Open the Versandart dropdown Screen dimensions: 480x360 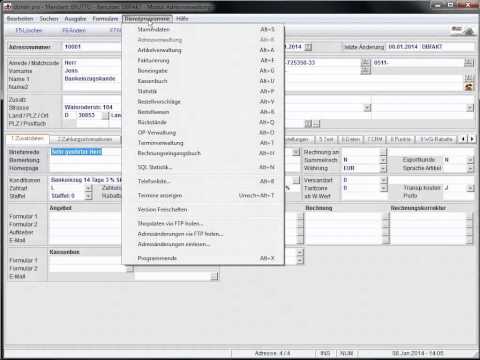[383, 180]
